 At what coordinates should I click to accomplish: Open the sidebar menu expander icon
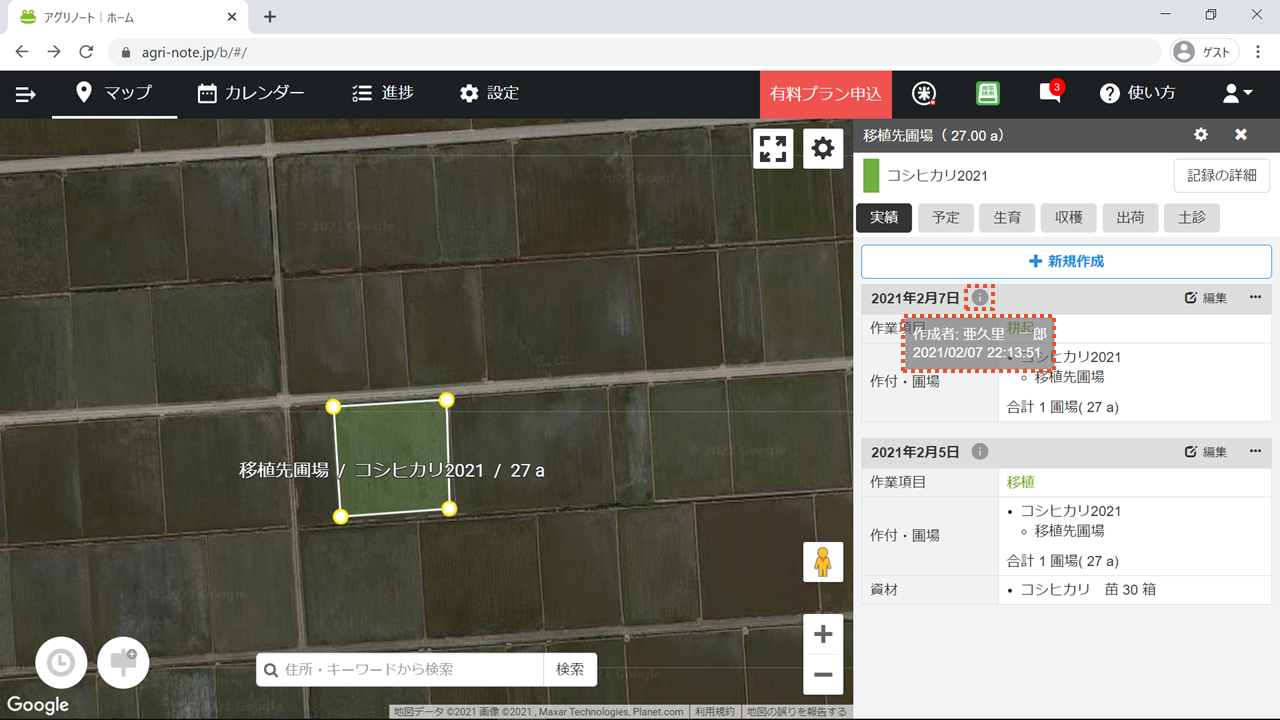tap(25, 94)
